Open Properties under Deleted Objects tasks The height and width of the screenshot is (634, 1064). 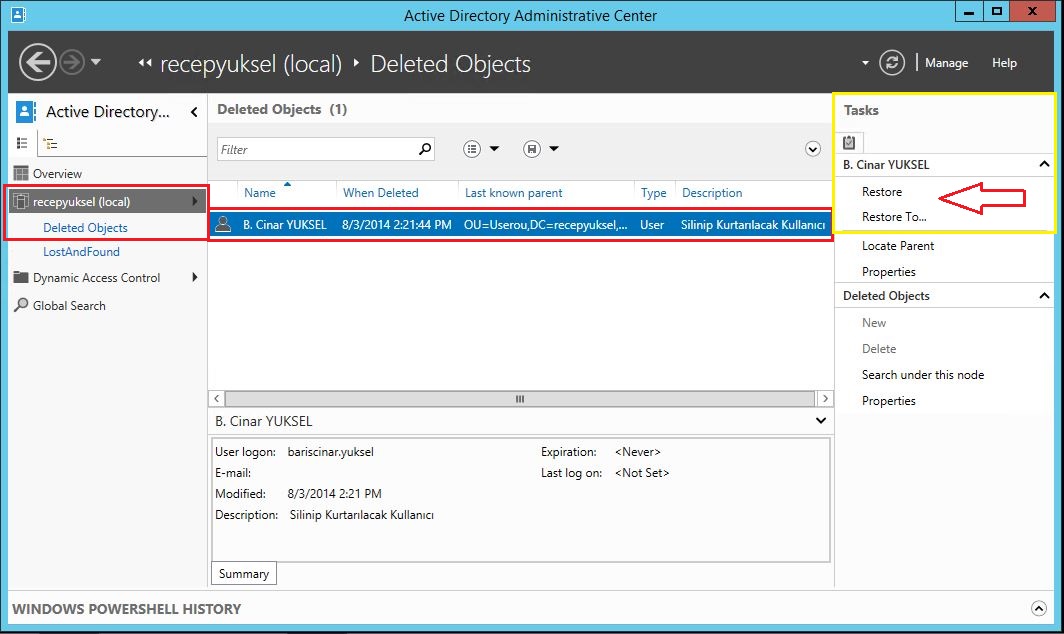888,400
